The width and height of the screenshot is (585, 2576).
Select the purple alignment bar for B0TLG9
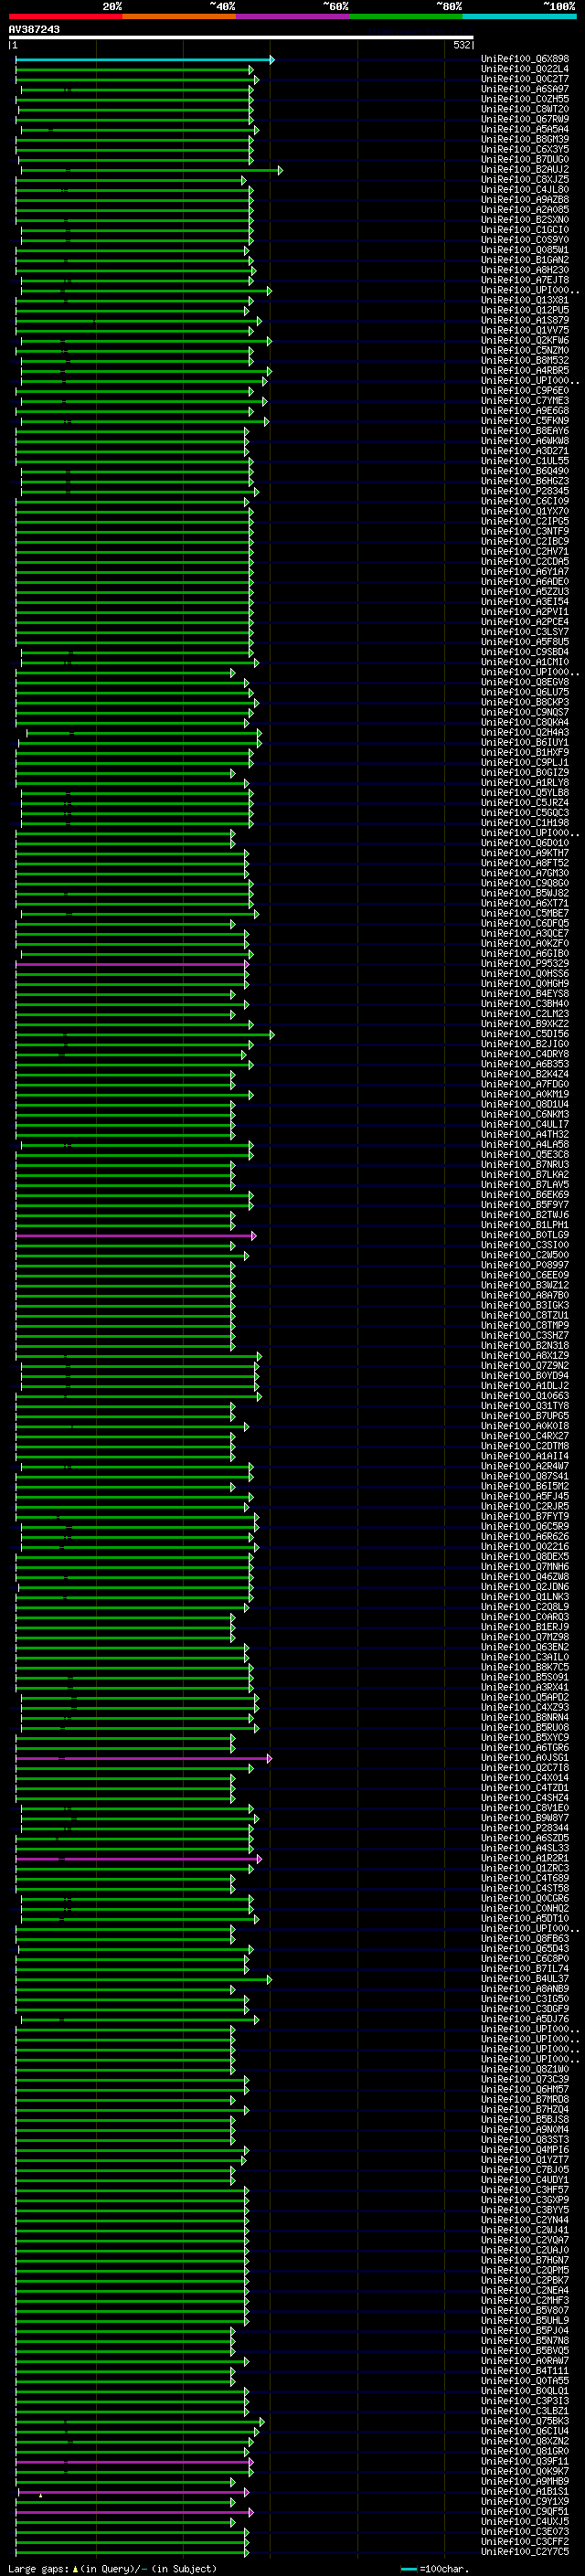136,1235
